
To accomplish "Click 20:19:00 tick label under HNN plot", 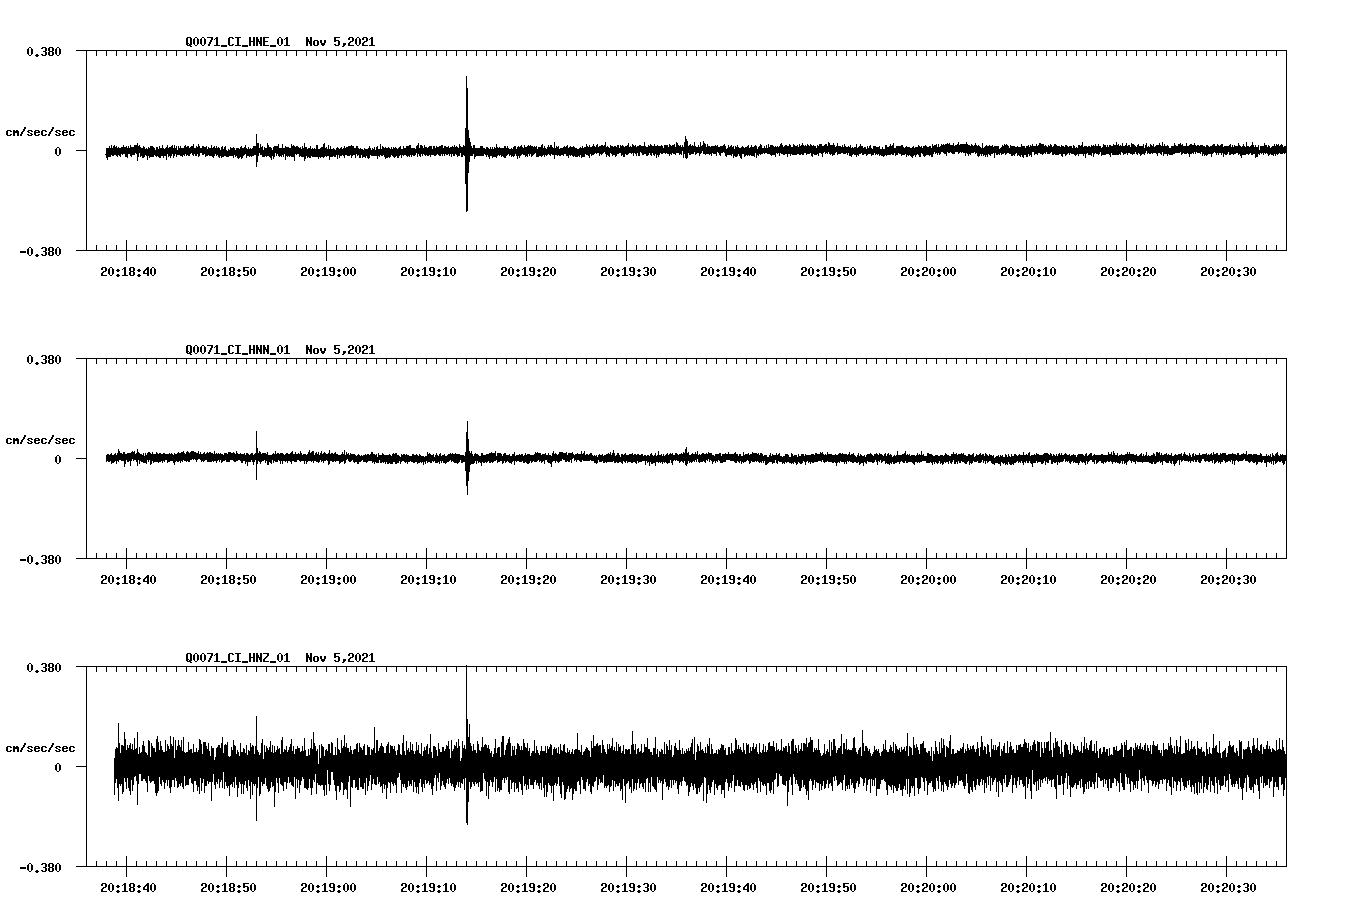I will click(x=328, y=579).
